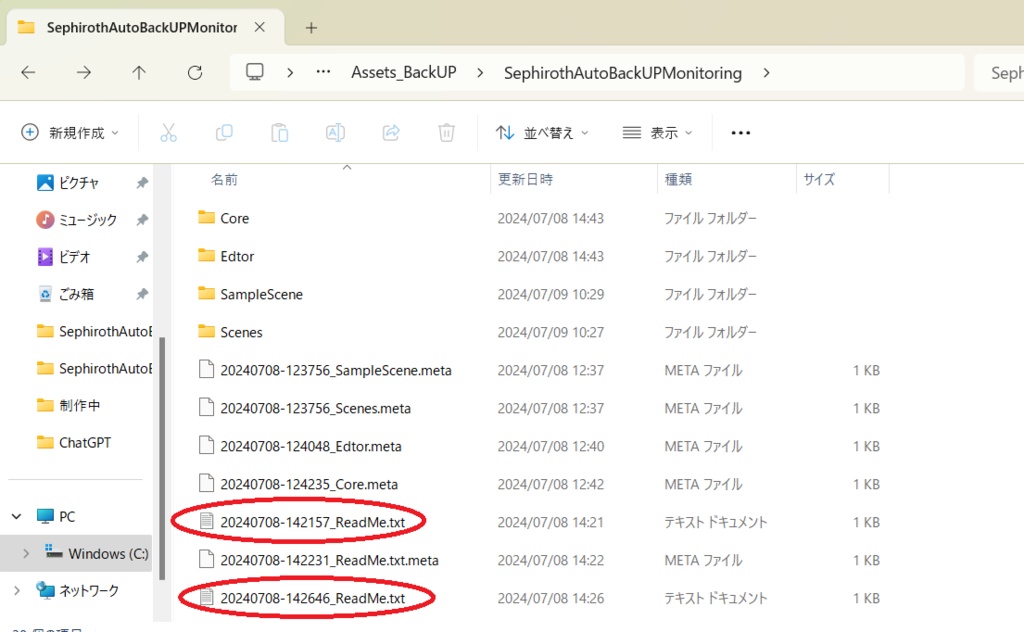Click the Rename icon in toolbar
Image resolution: width=1024 pixels, height=632 pixels.
[335, 133]
